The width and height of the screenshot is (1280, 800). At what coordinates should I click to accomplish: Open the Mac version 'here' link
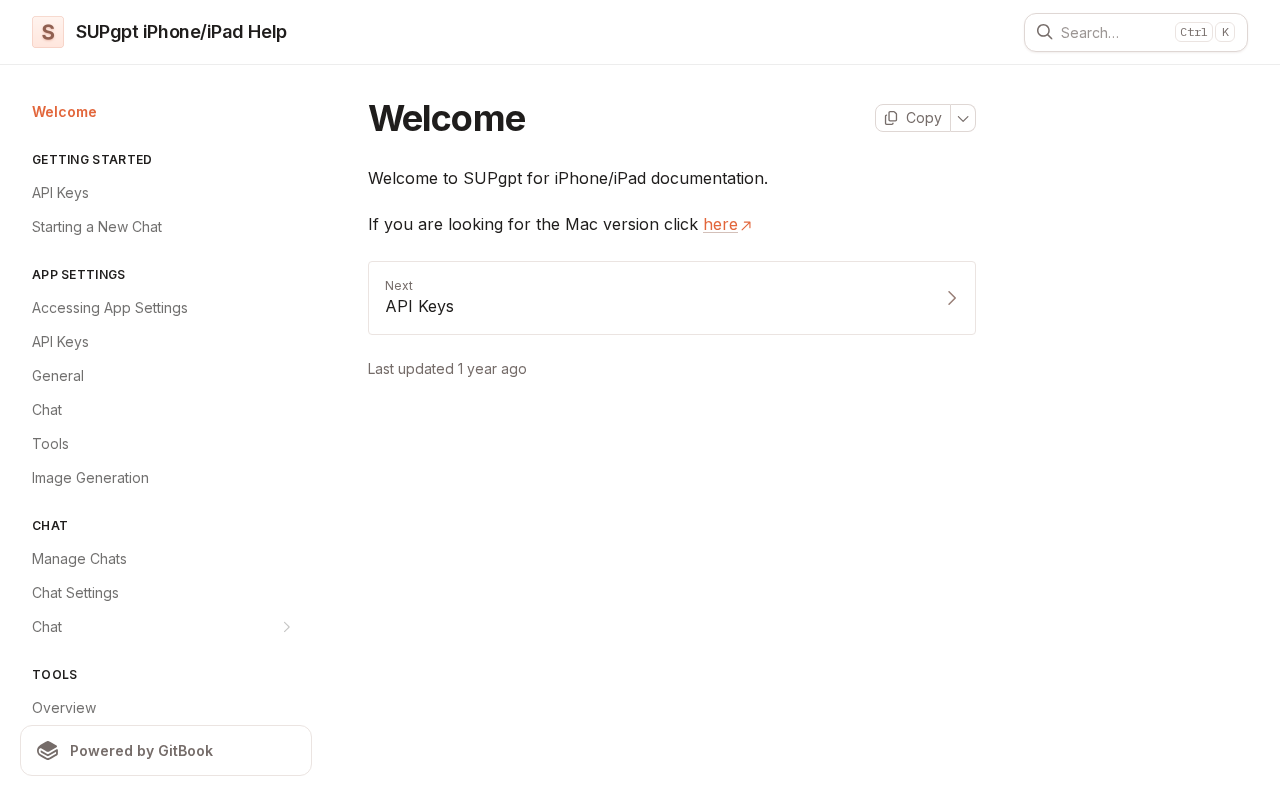(x=720, y=224)
